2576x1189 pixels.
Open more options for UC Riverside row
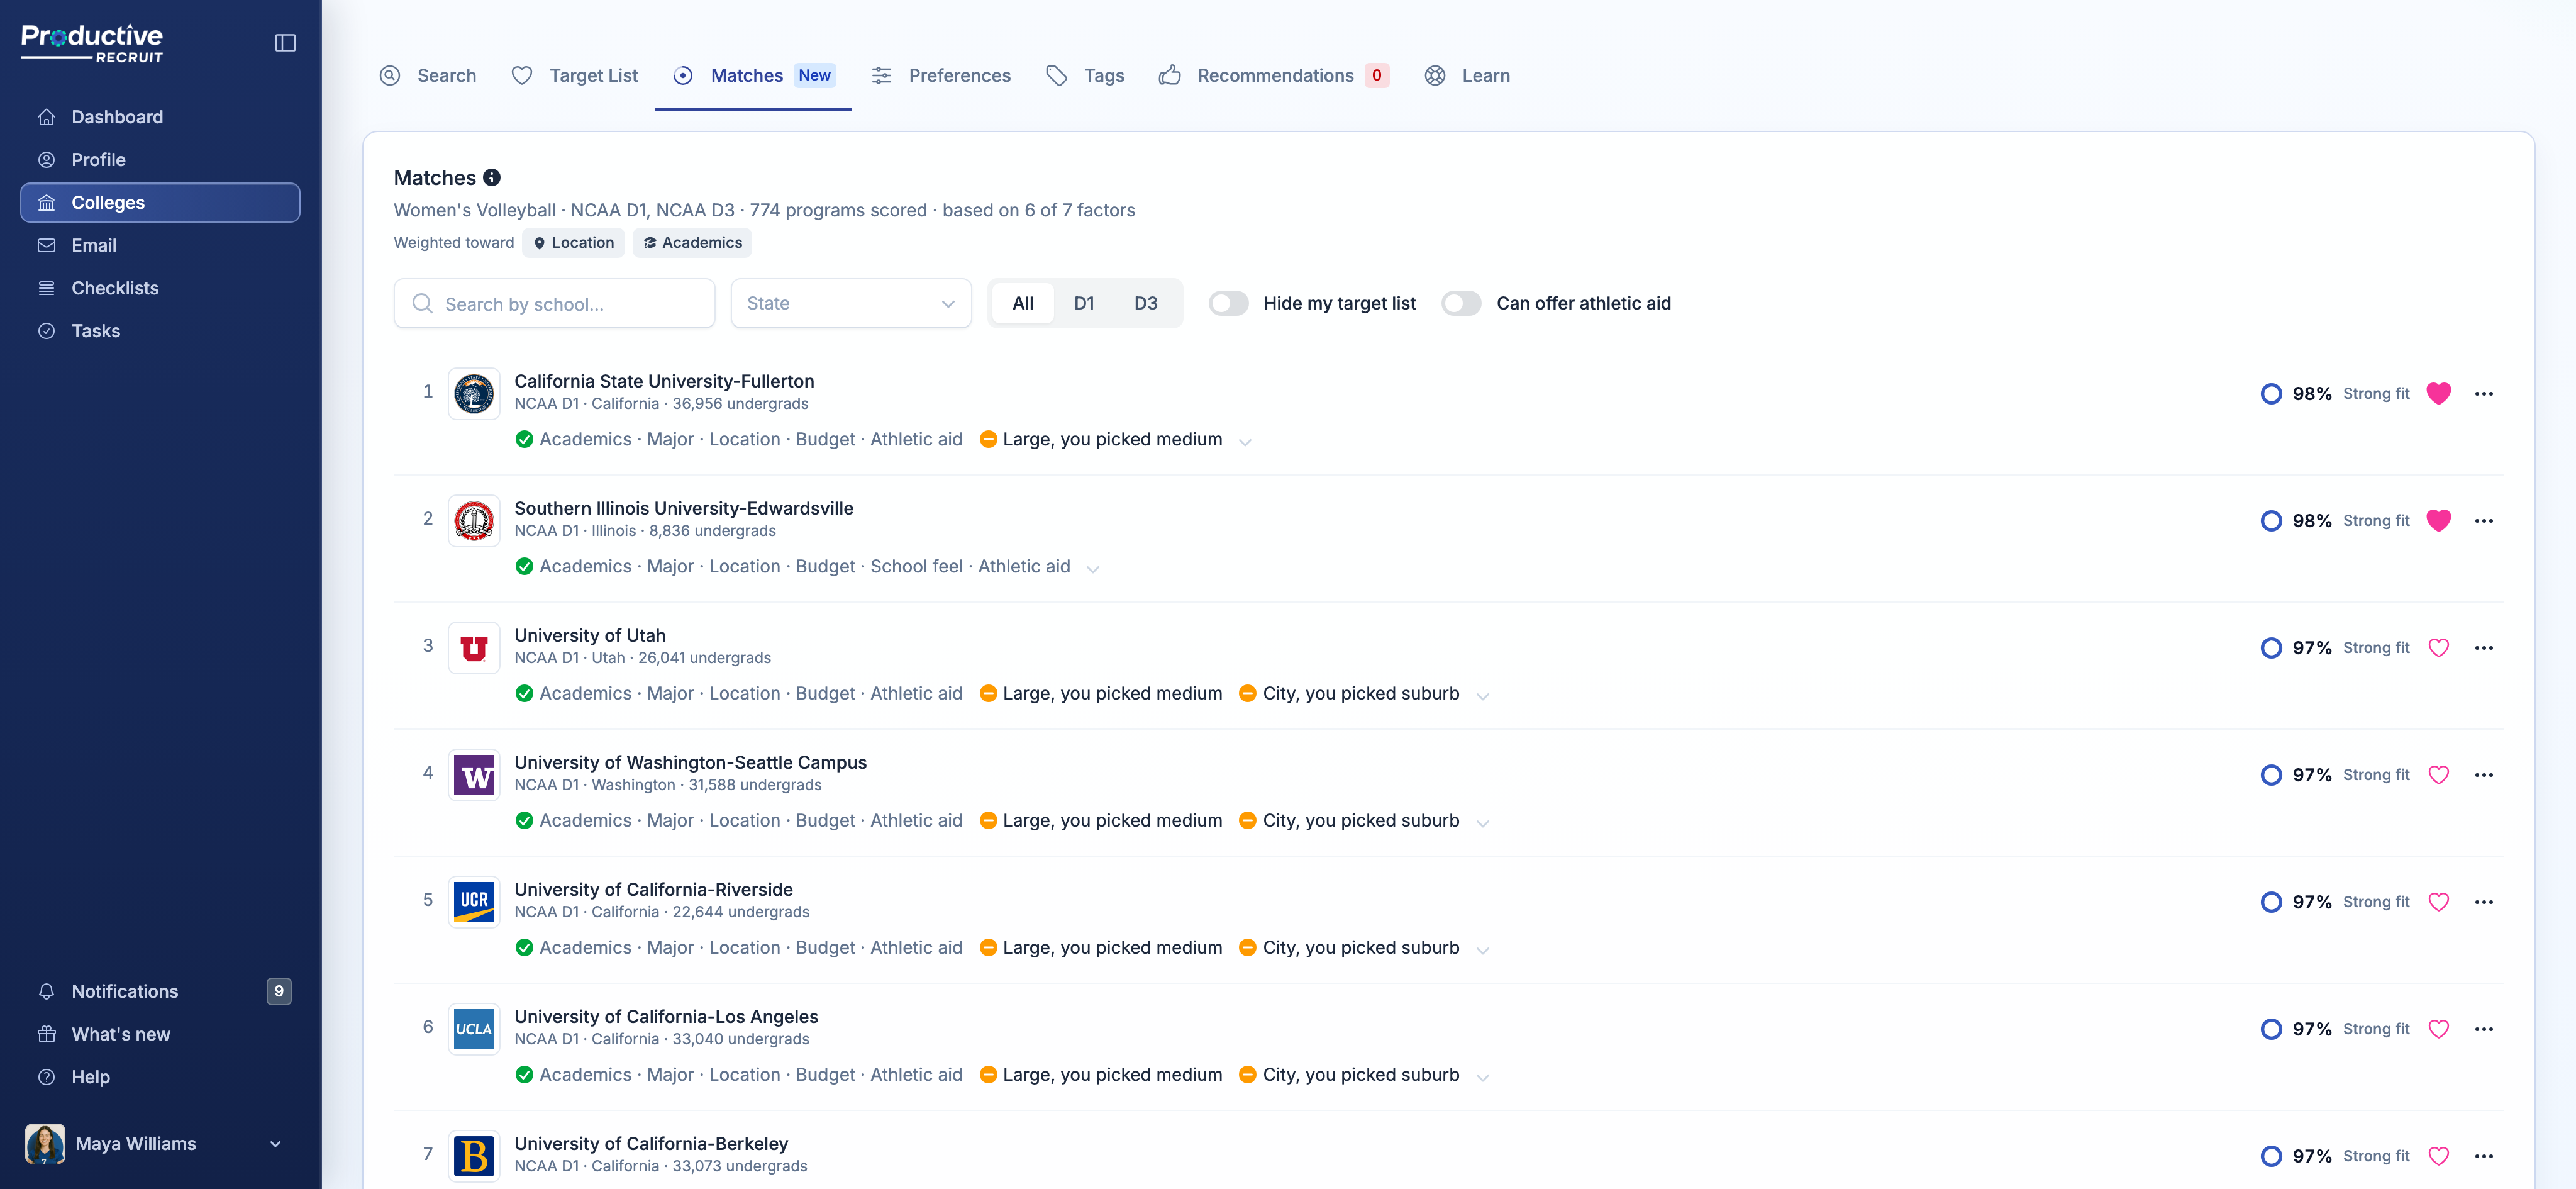pyautogui.click(x=2484, y=902)
